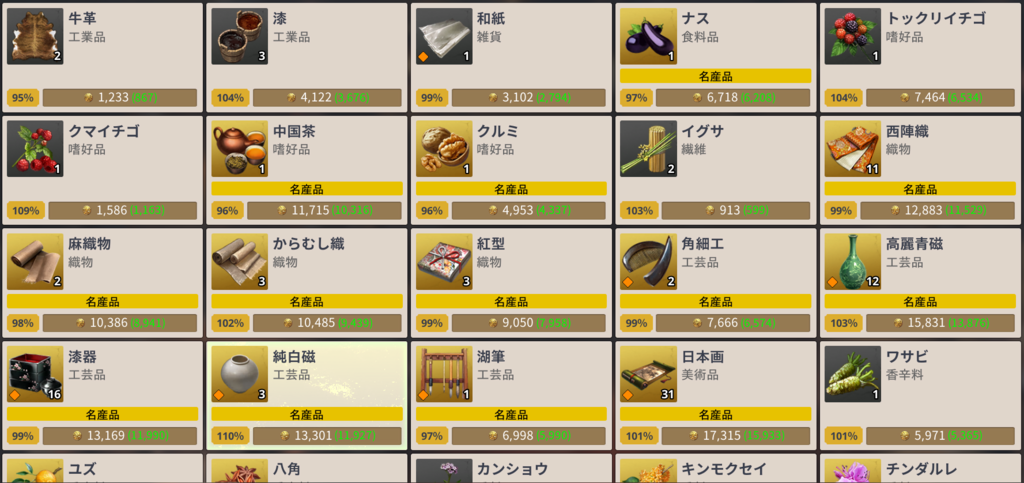Select the 中国茶 teapot icon

240,149
